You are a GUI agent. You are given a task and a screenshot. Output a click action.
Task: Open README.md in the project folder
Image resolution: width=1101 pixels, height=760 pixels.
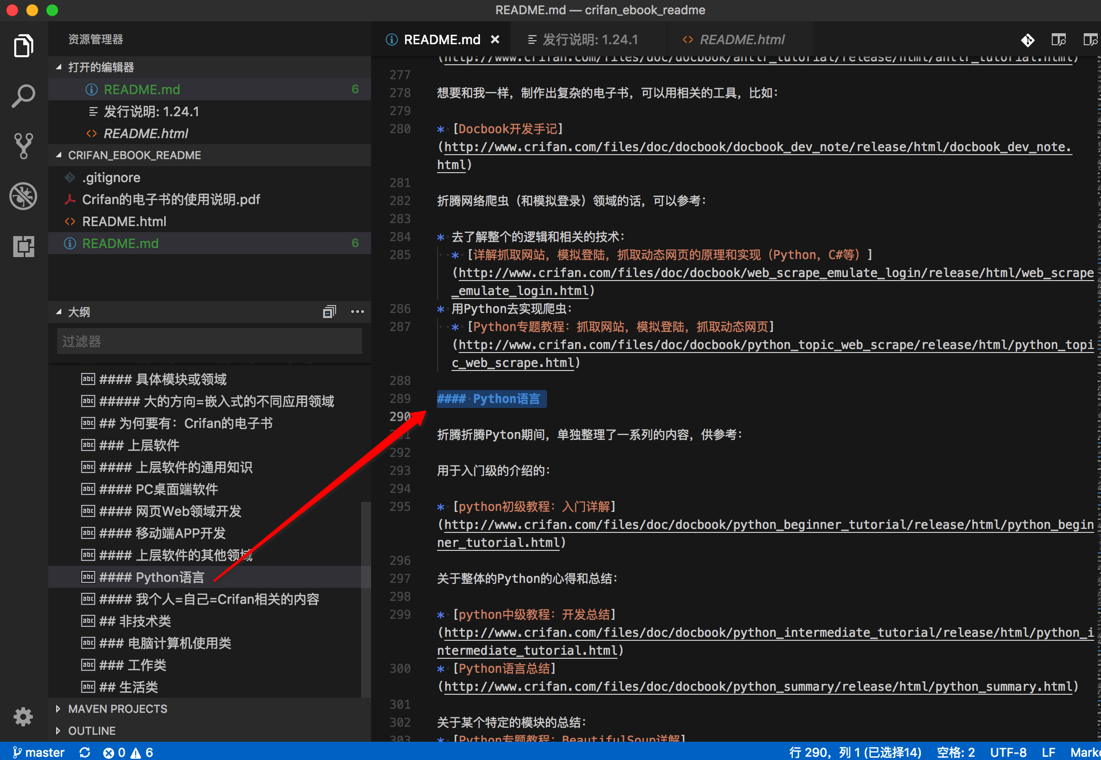tap(209, 243)
